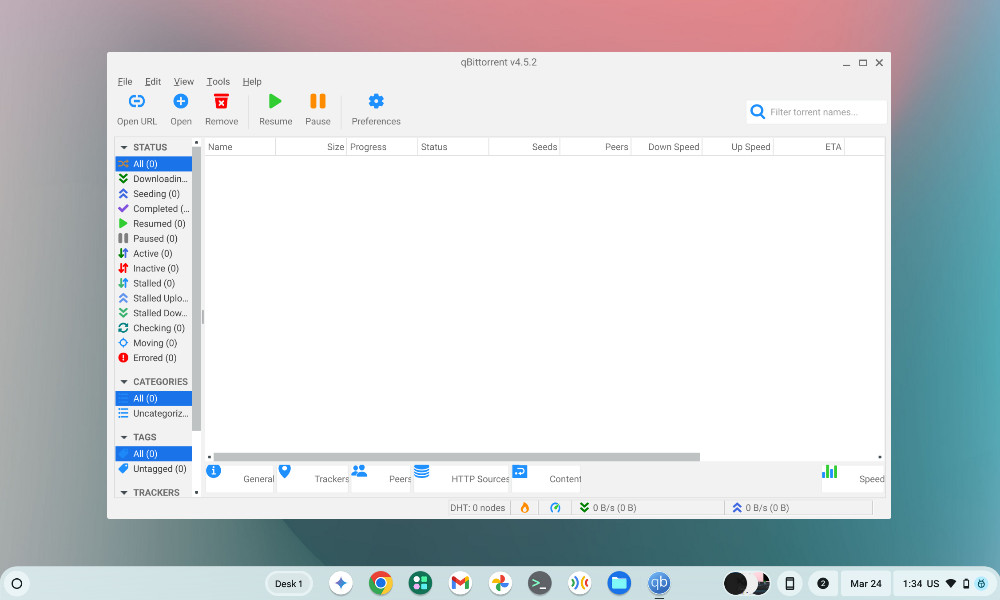Open Gmail from the shelf

click(460, 583)
